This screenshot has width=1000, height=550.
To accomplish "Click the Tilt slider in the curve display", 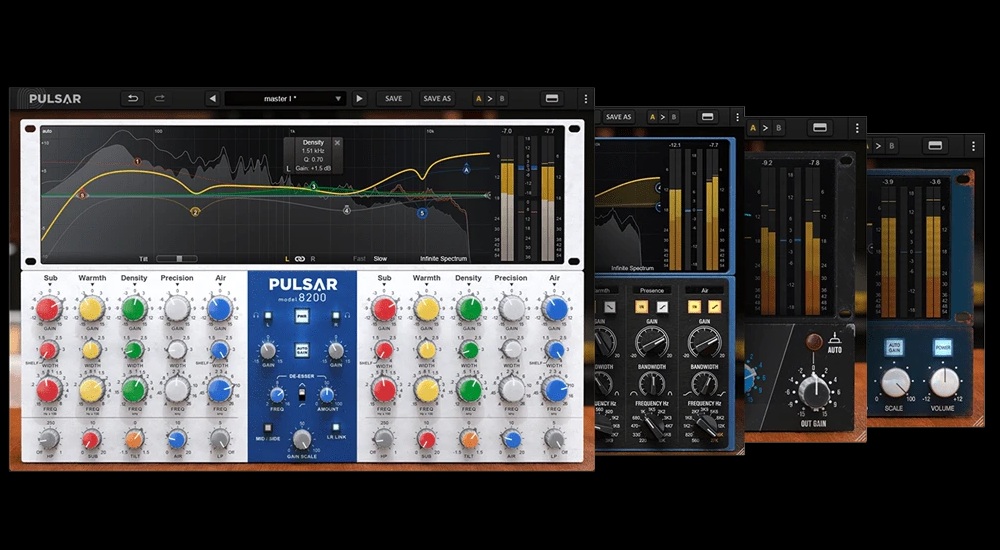I will [x=177, y=258].
